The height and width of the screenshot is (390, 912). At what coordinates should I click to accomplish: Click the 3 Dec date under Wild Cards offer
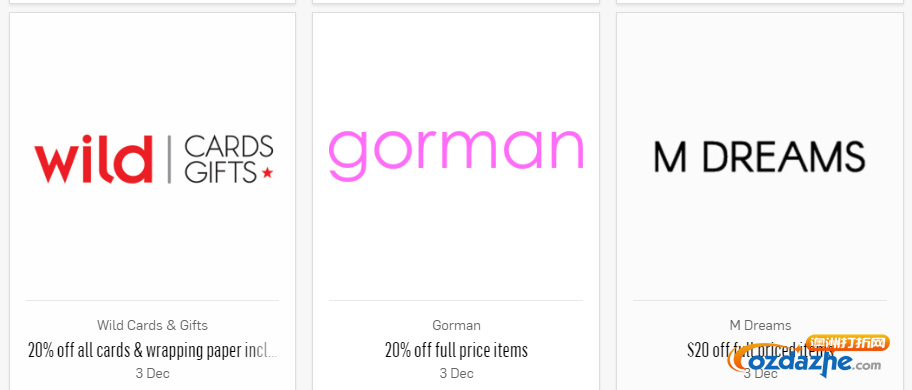[x=152, y=373]
